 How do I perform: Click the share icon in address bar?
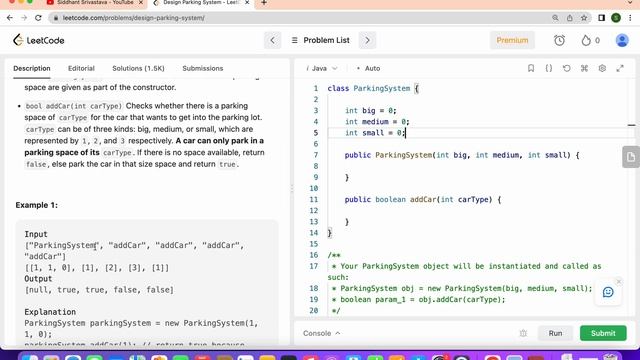[x=569, y=18]
